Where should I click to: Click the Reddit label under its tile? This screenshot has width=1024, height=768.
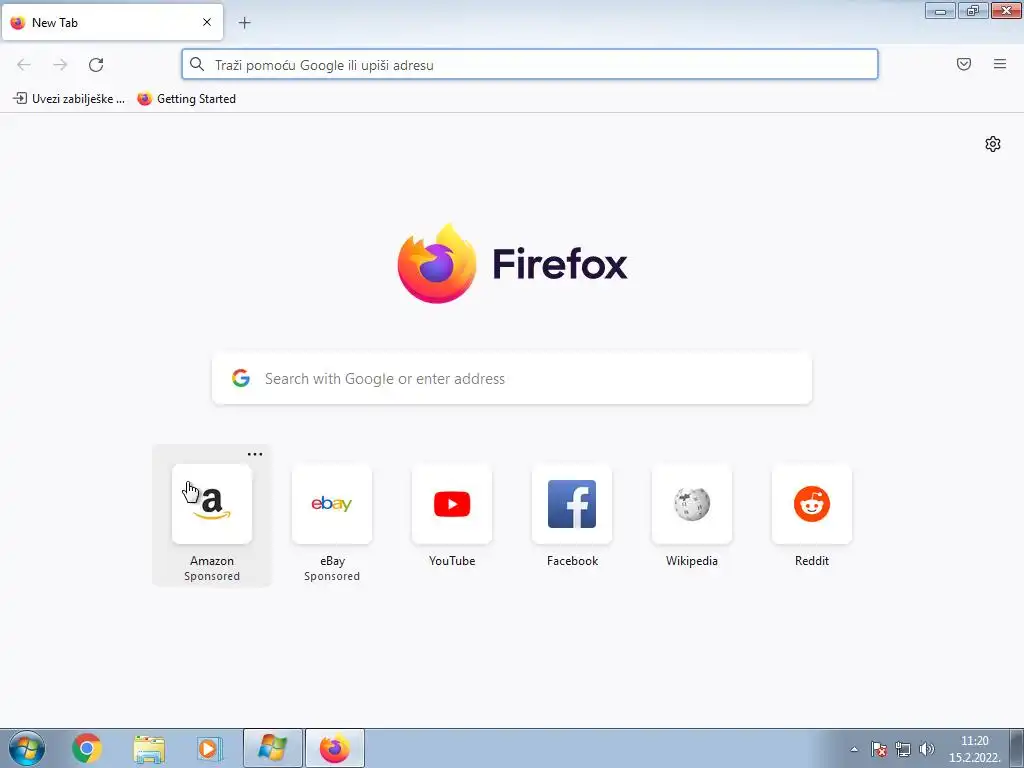812,560
